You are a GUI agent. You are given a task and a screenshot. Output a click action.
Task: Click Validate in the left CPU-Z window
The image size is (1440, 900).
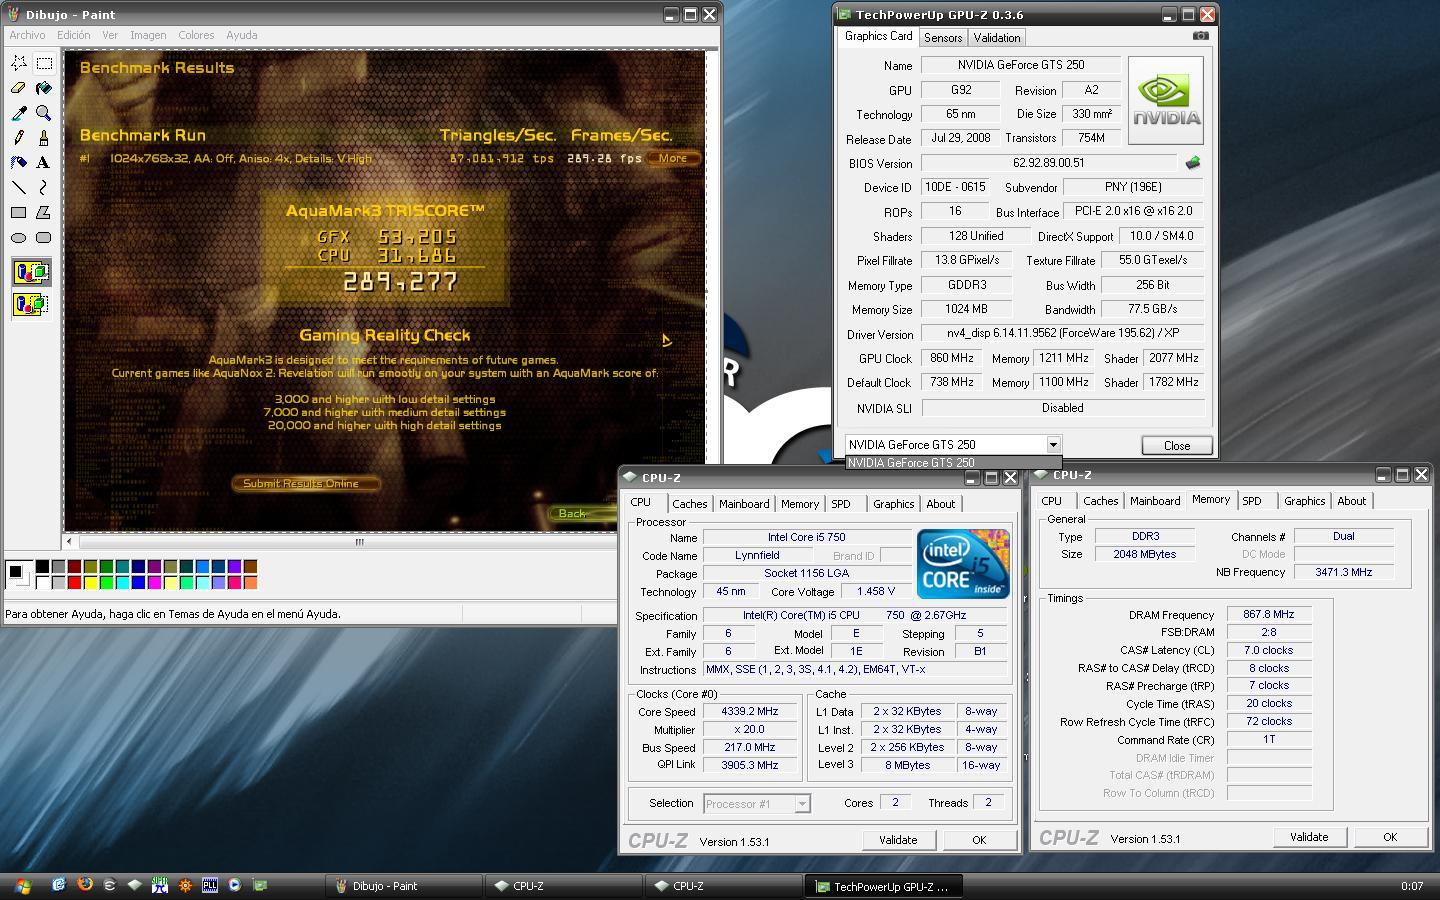coord(898,840)
